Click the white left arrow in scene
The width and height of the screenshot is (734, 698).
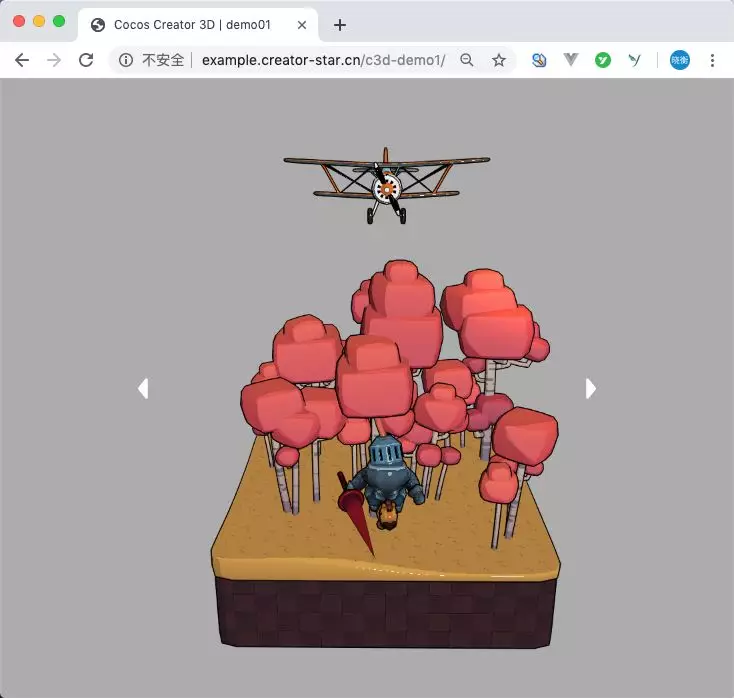pos(143,389)
